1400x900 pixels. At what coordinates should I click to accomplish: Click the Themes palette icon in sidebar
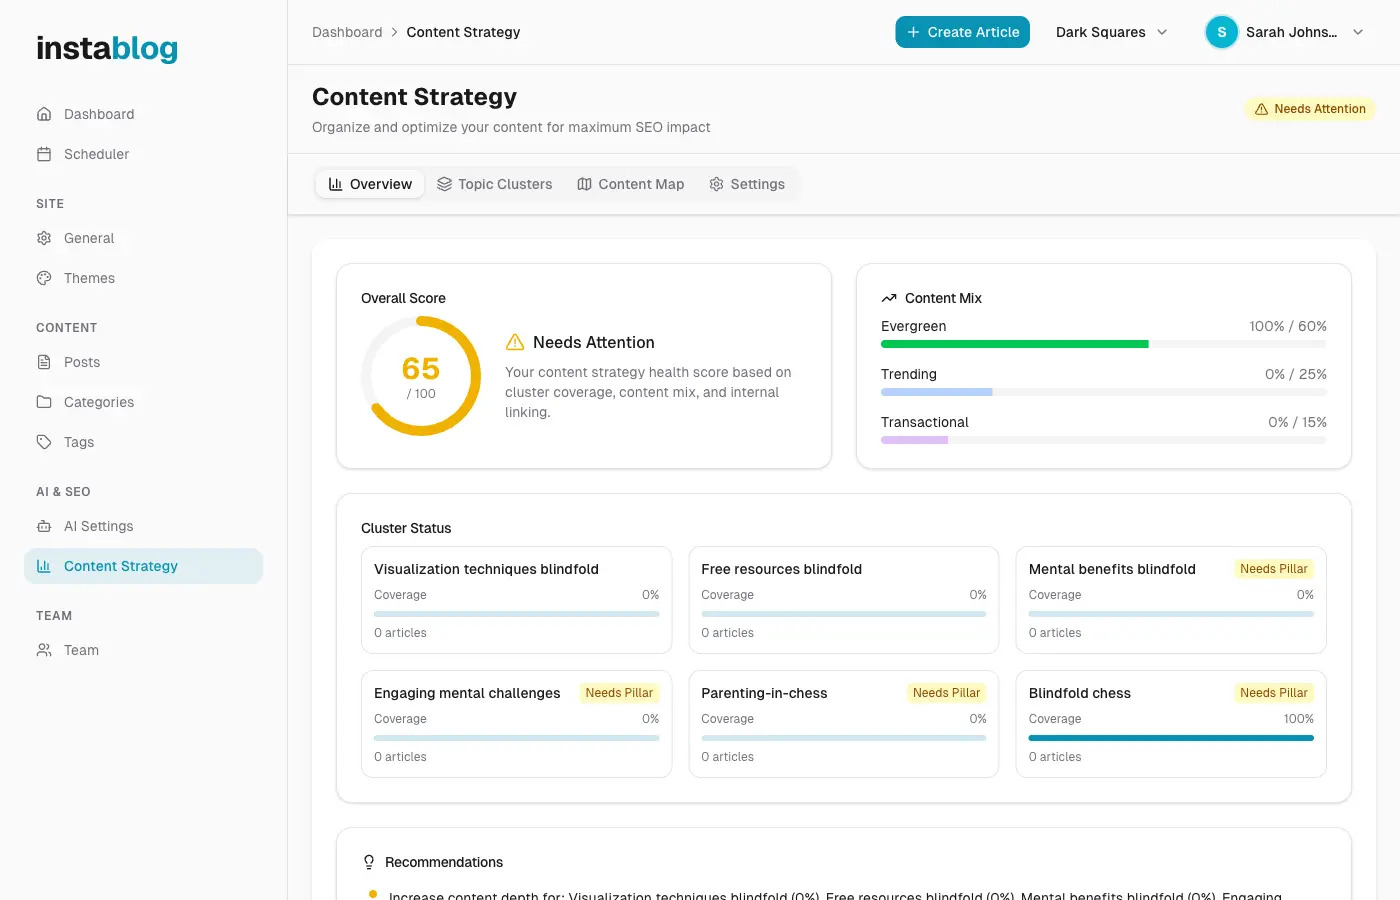coord(44,278)
